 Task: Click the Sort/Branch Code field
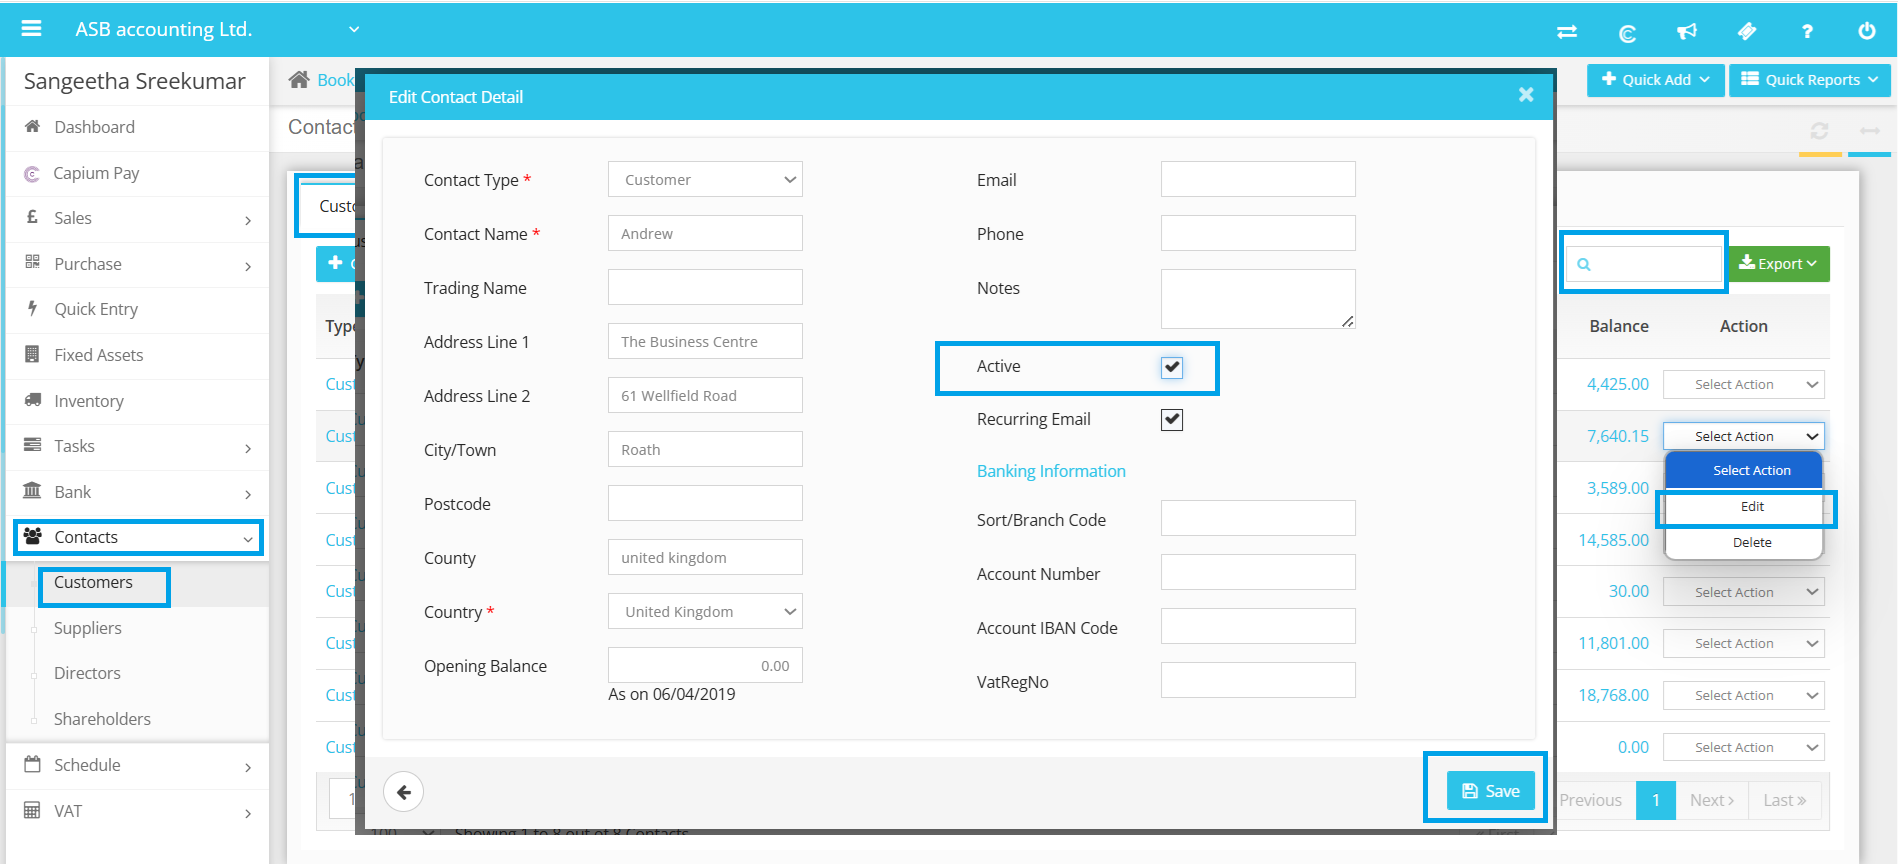click(1258, 519)
